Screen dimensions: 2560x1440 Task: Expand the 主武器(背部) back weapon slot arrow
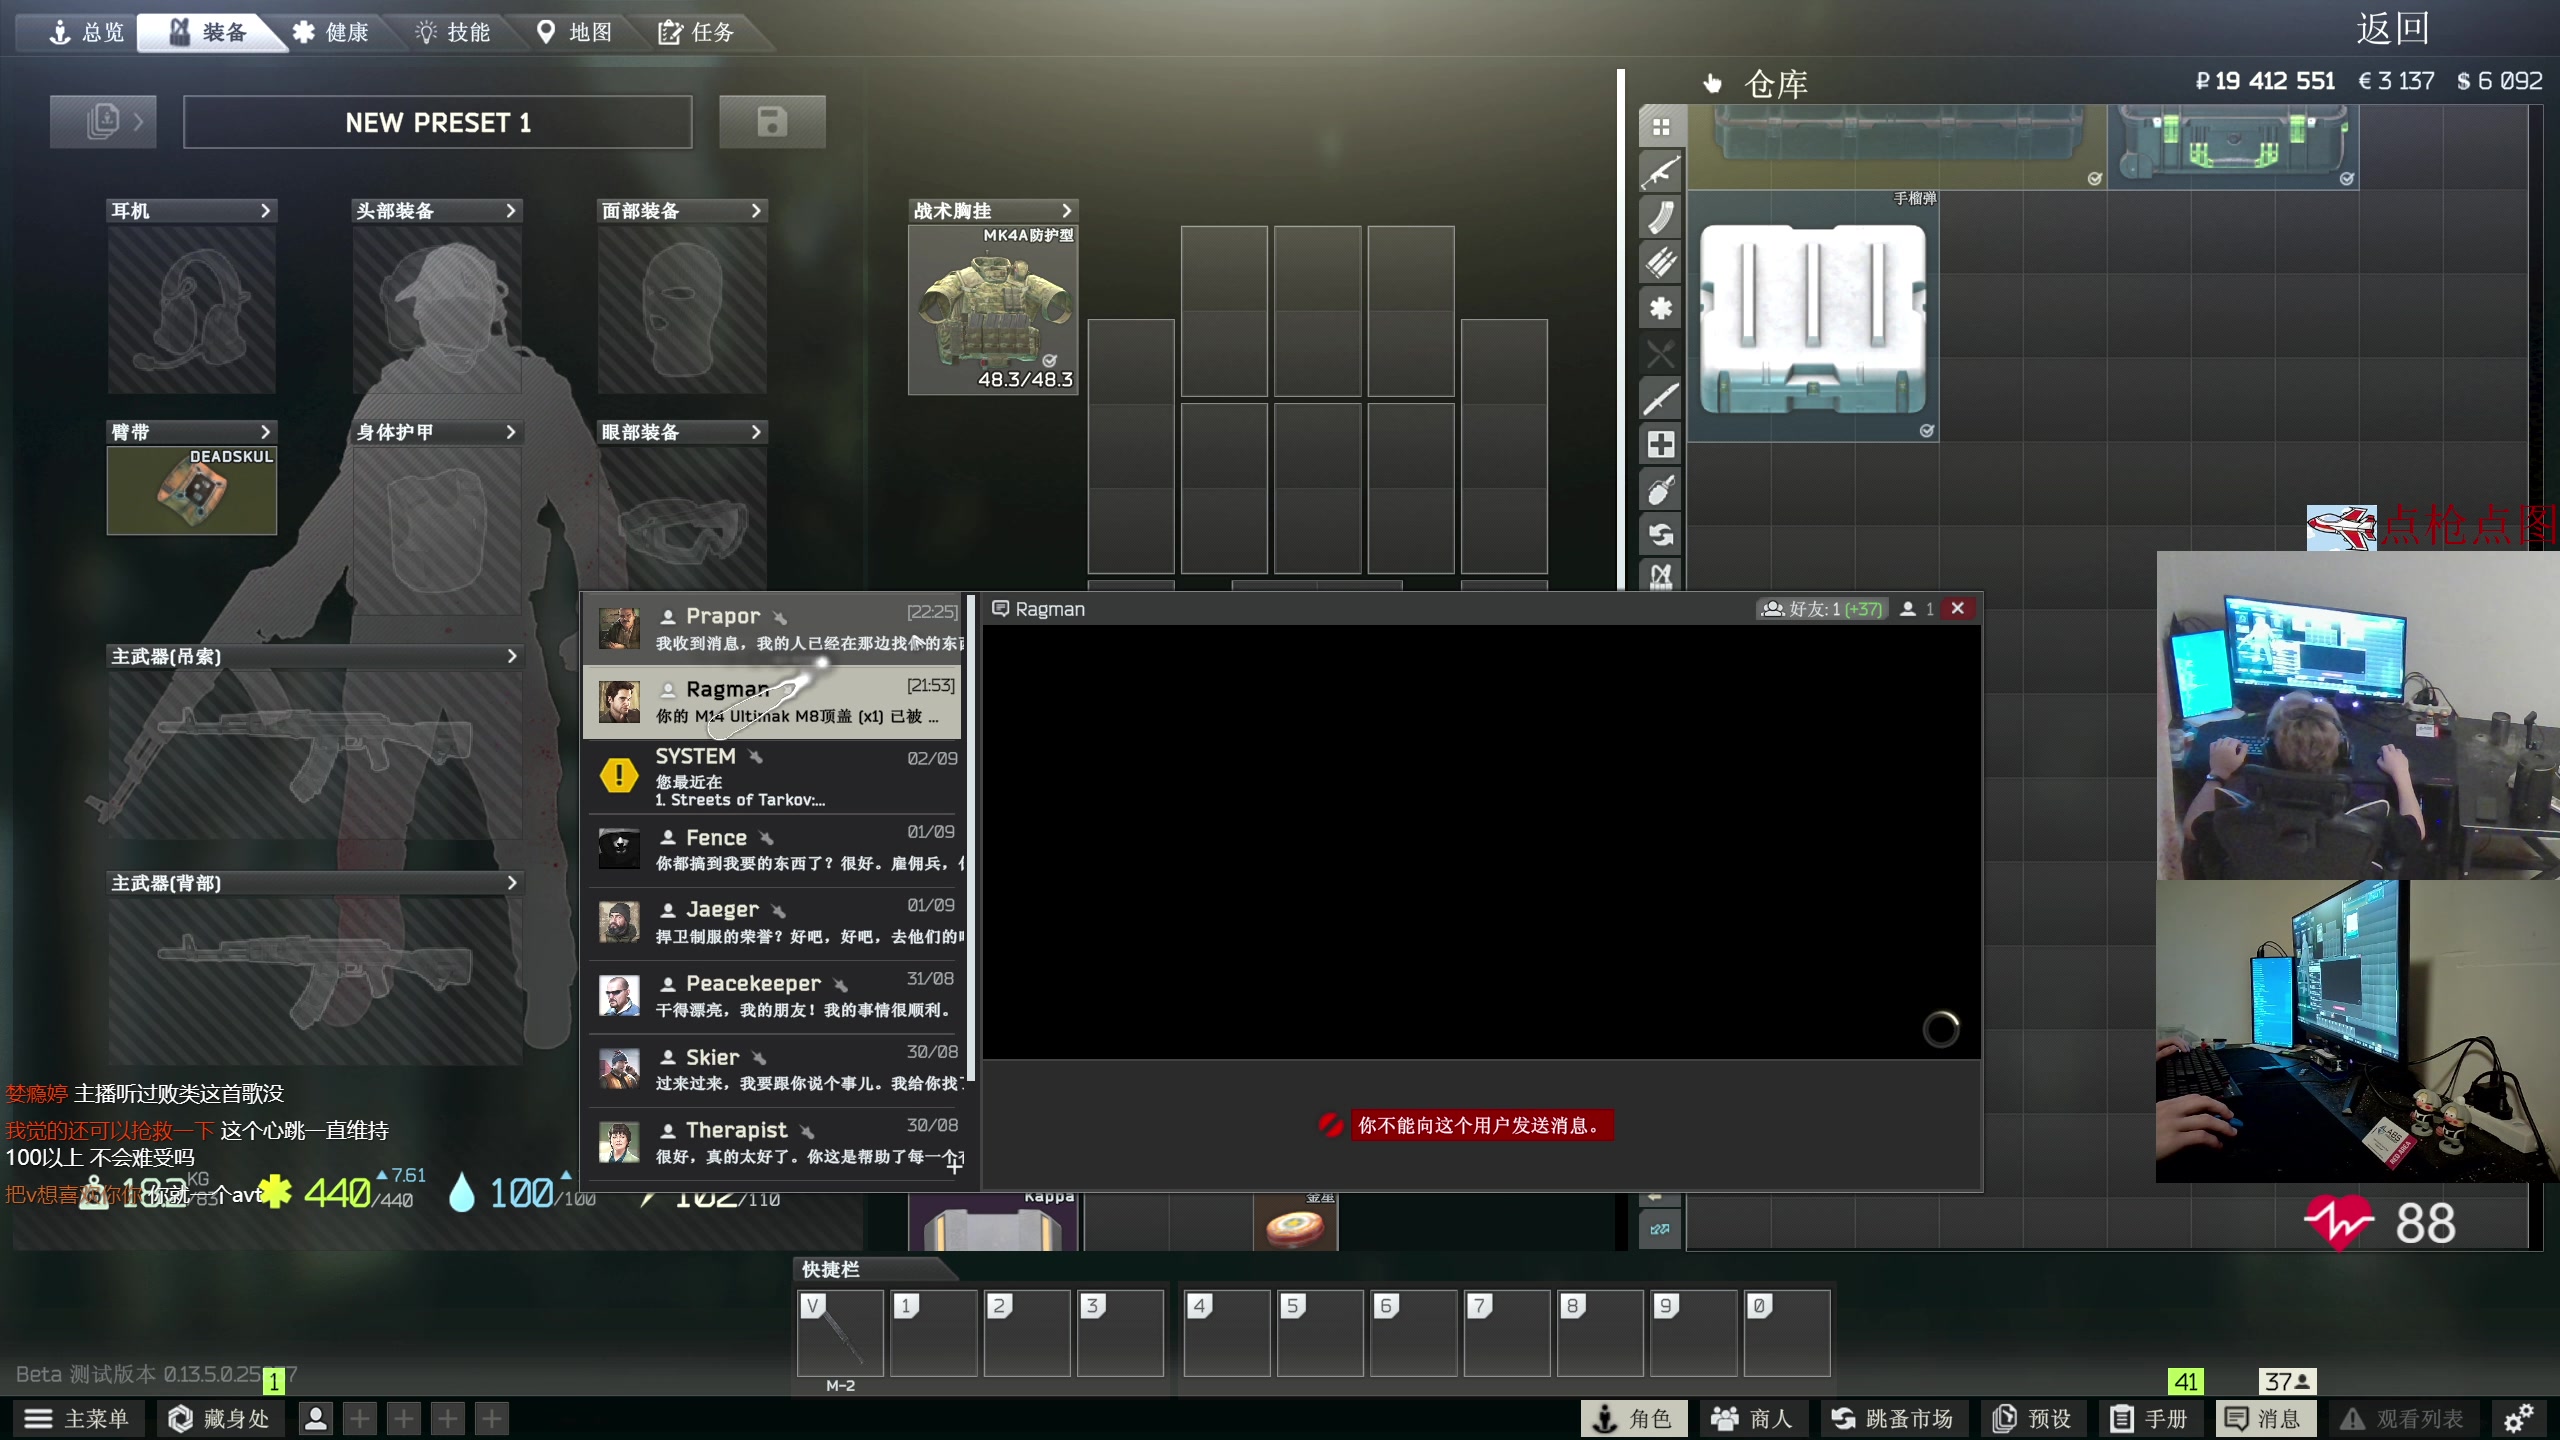[512, 882]
